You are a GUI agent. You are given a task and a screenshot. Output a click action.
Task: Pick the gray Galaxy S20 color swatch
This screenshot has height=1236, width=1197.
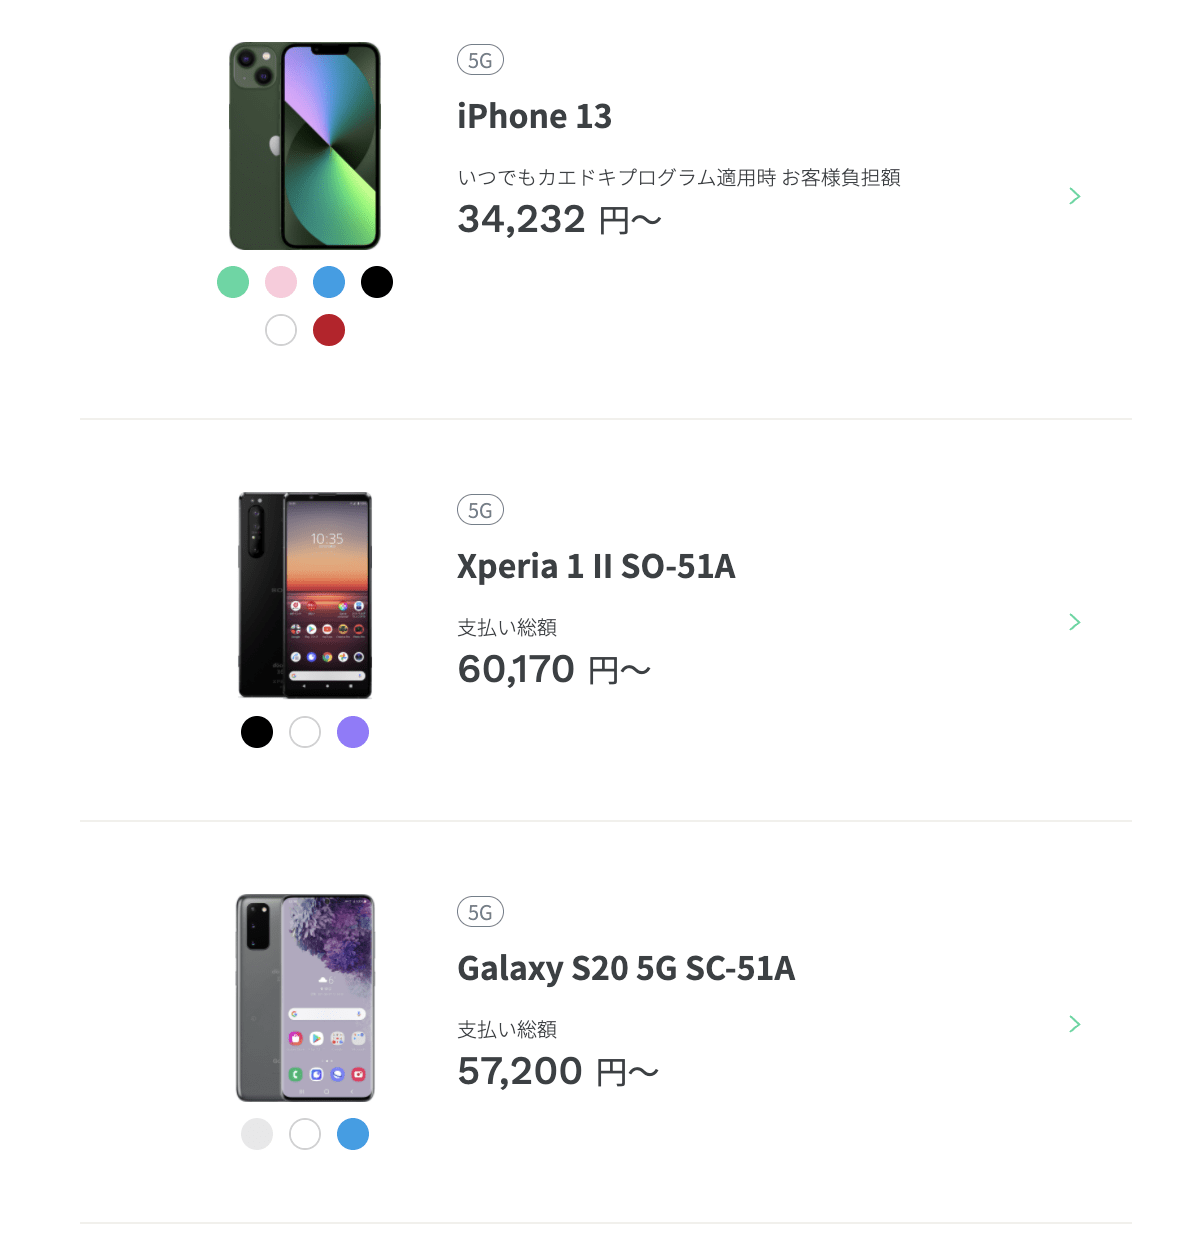point(257,1134)
